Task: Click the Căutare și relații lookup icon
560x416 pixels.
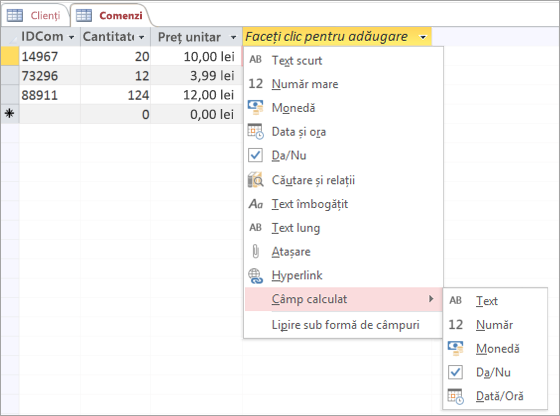Action: (x=255, y=180)
